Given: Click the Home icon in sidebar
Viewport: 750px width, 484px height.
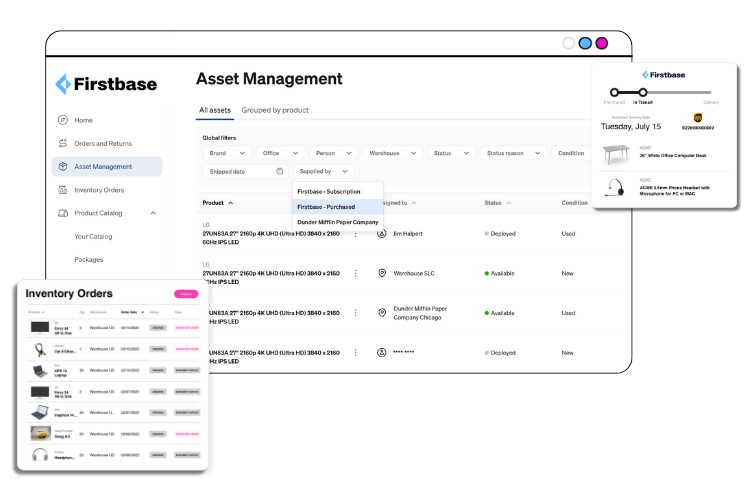Looking at the screenshot, I should coord(63,120).
